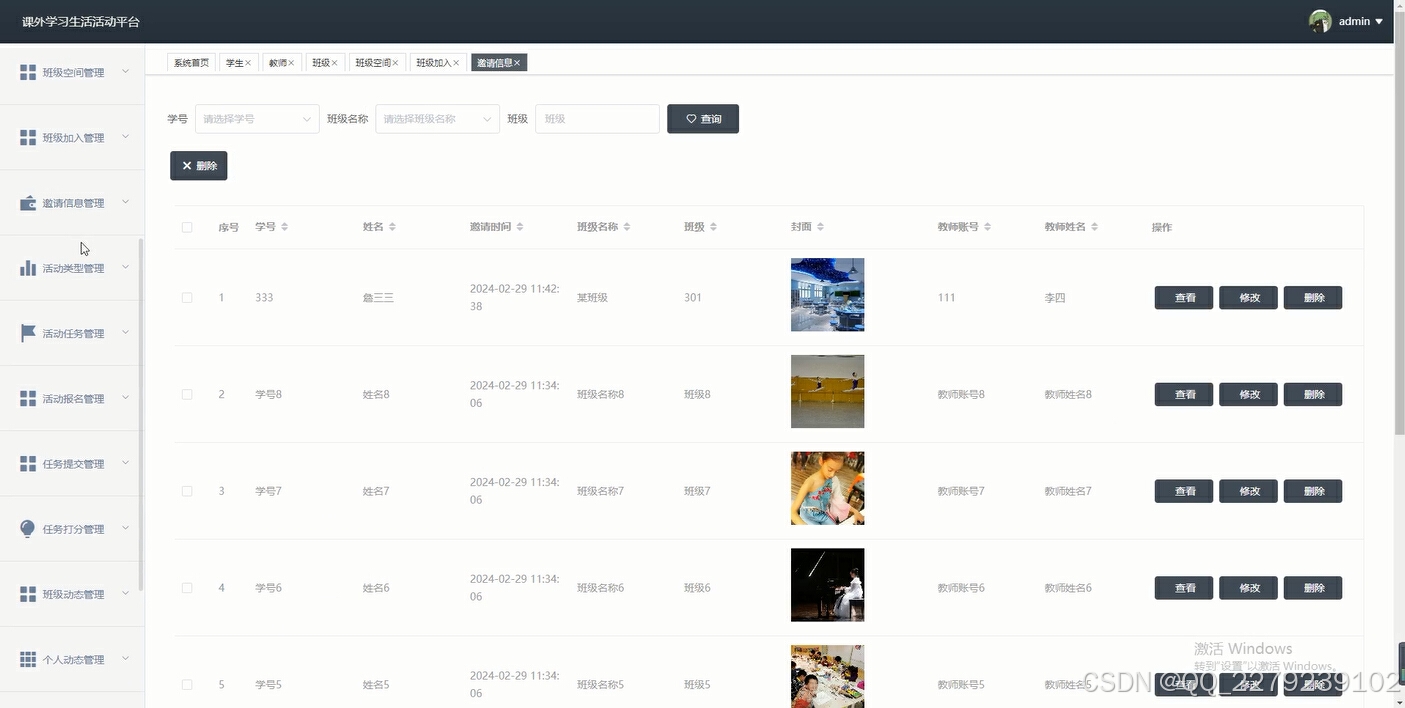1405x708 pixels.
Task: Toggle the select-all checkbox in the table header
Action: [x=187, y=227]
